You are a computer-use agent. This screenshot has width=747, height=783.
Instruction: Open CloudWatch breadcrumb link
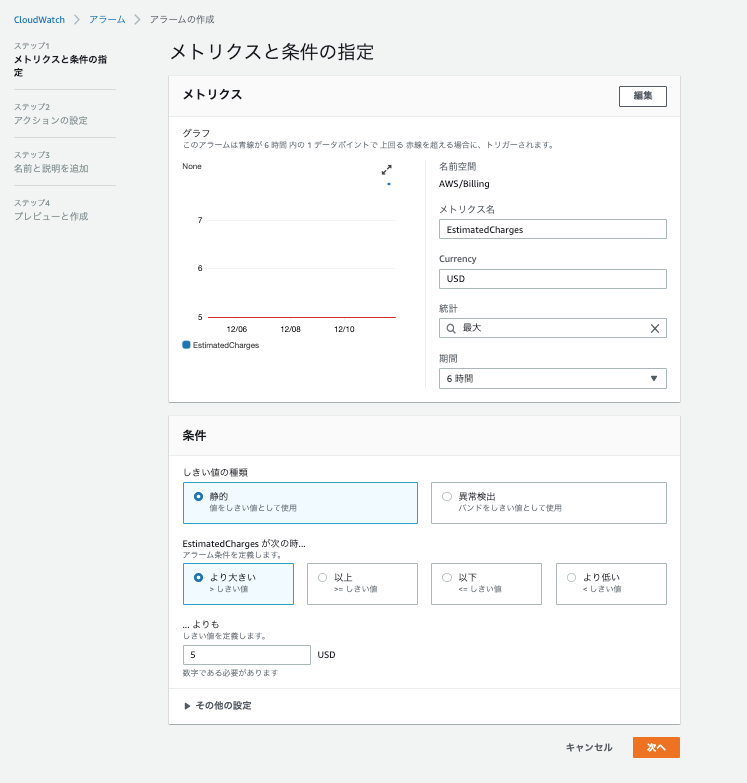tap(39, 20)
